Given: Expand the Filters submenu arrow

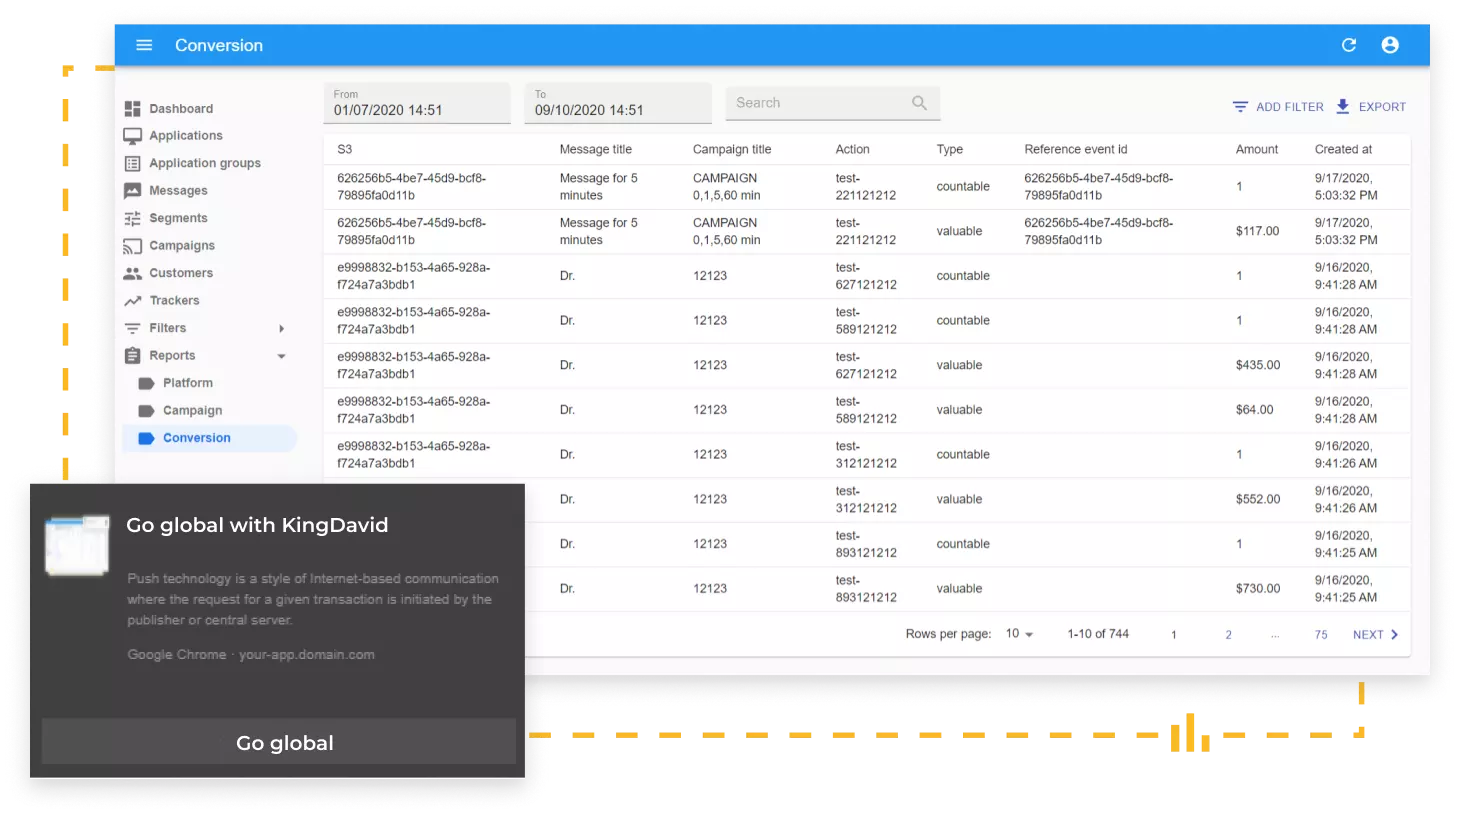Looking at the screenshot, I should pyautogui.click(x=281, y=328).
